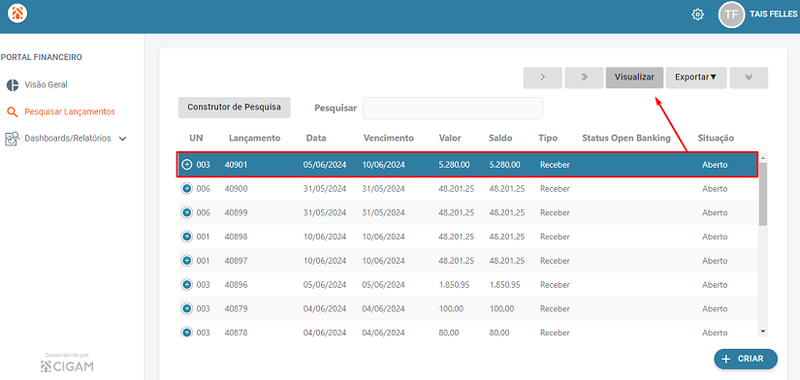Click date 05/06/2024 in row 40896

click(x=324, y=285)
